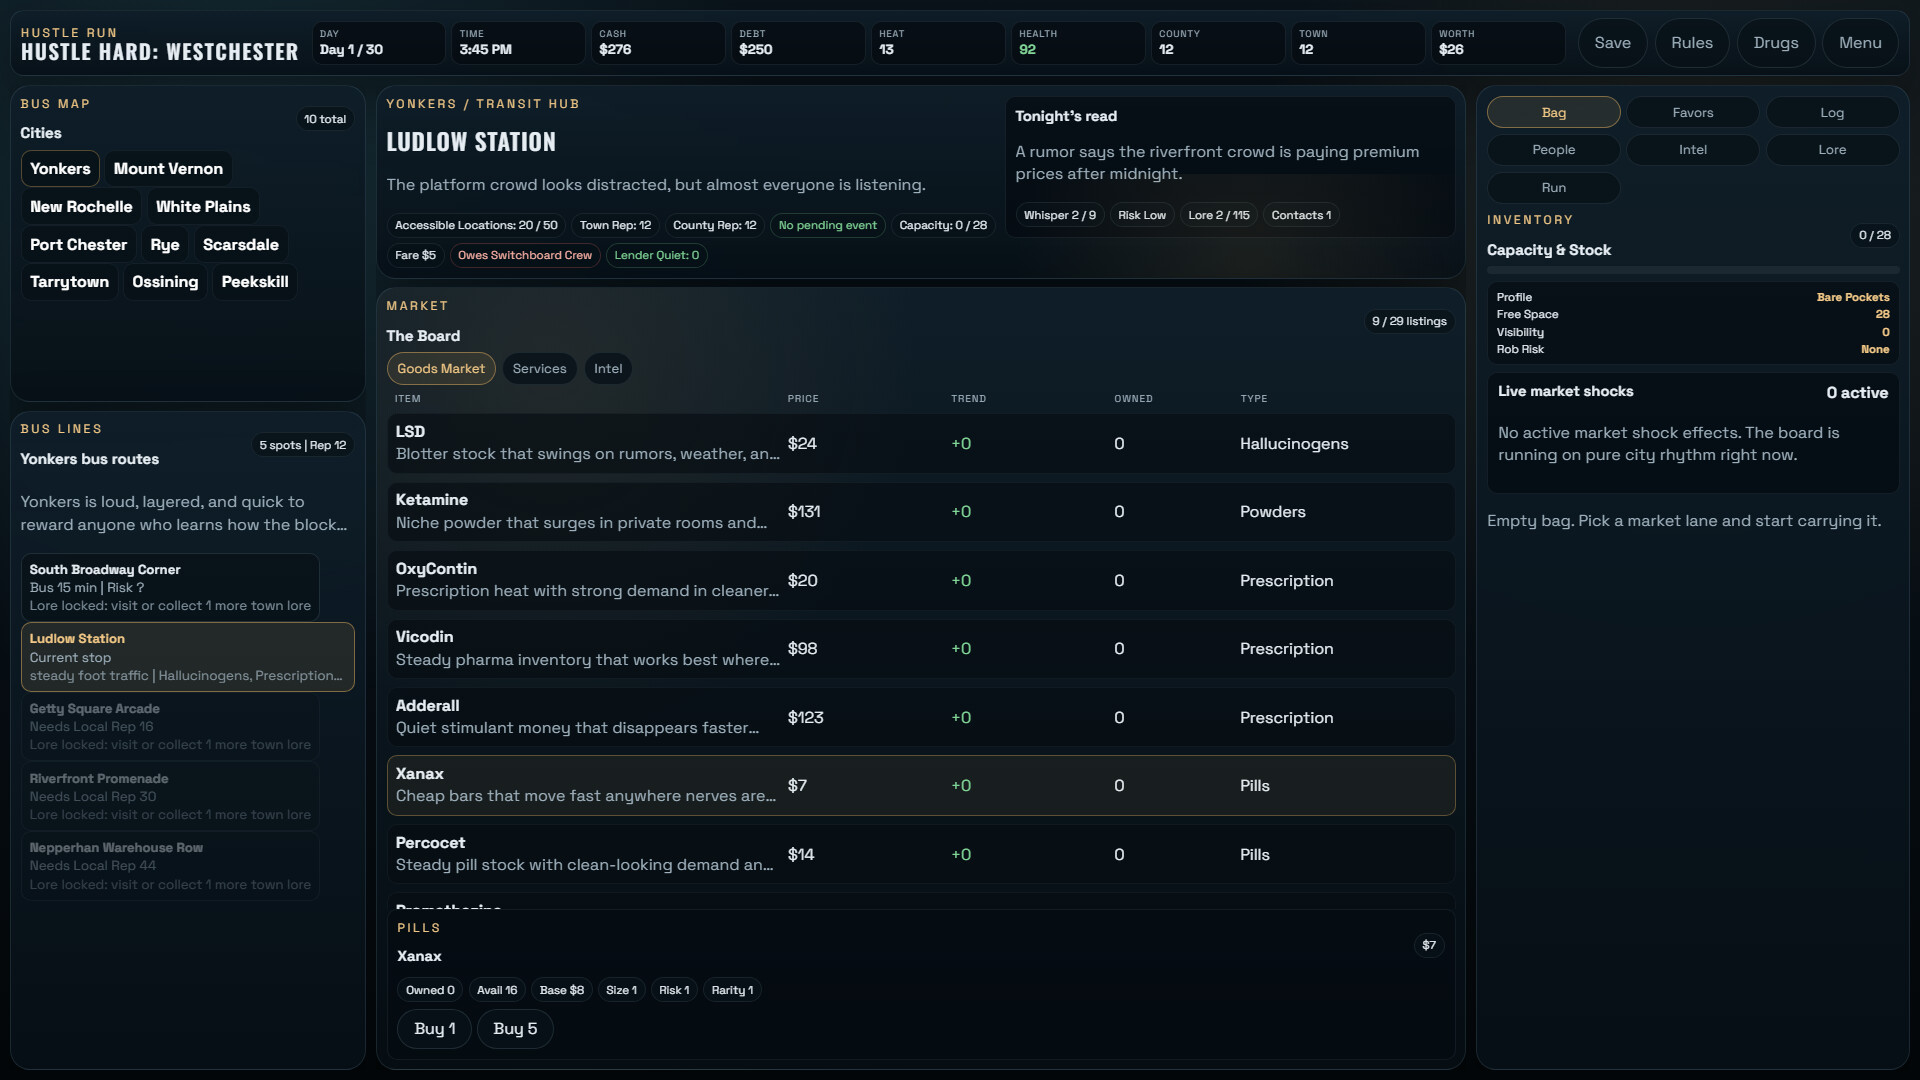Viewport: 1920px width, 1080px height.
Task: Save the game with the Save button
Action: click(1612, 43)
